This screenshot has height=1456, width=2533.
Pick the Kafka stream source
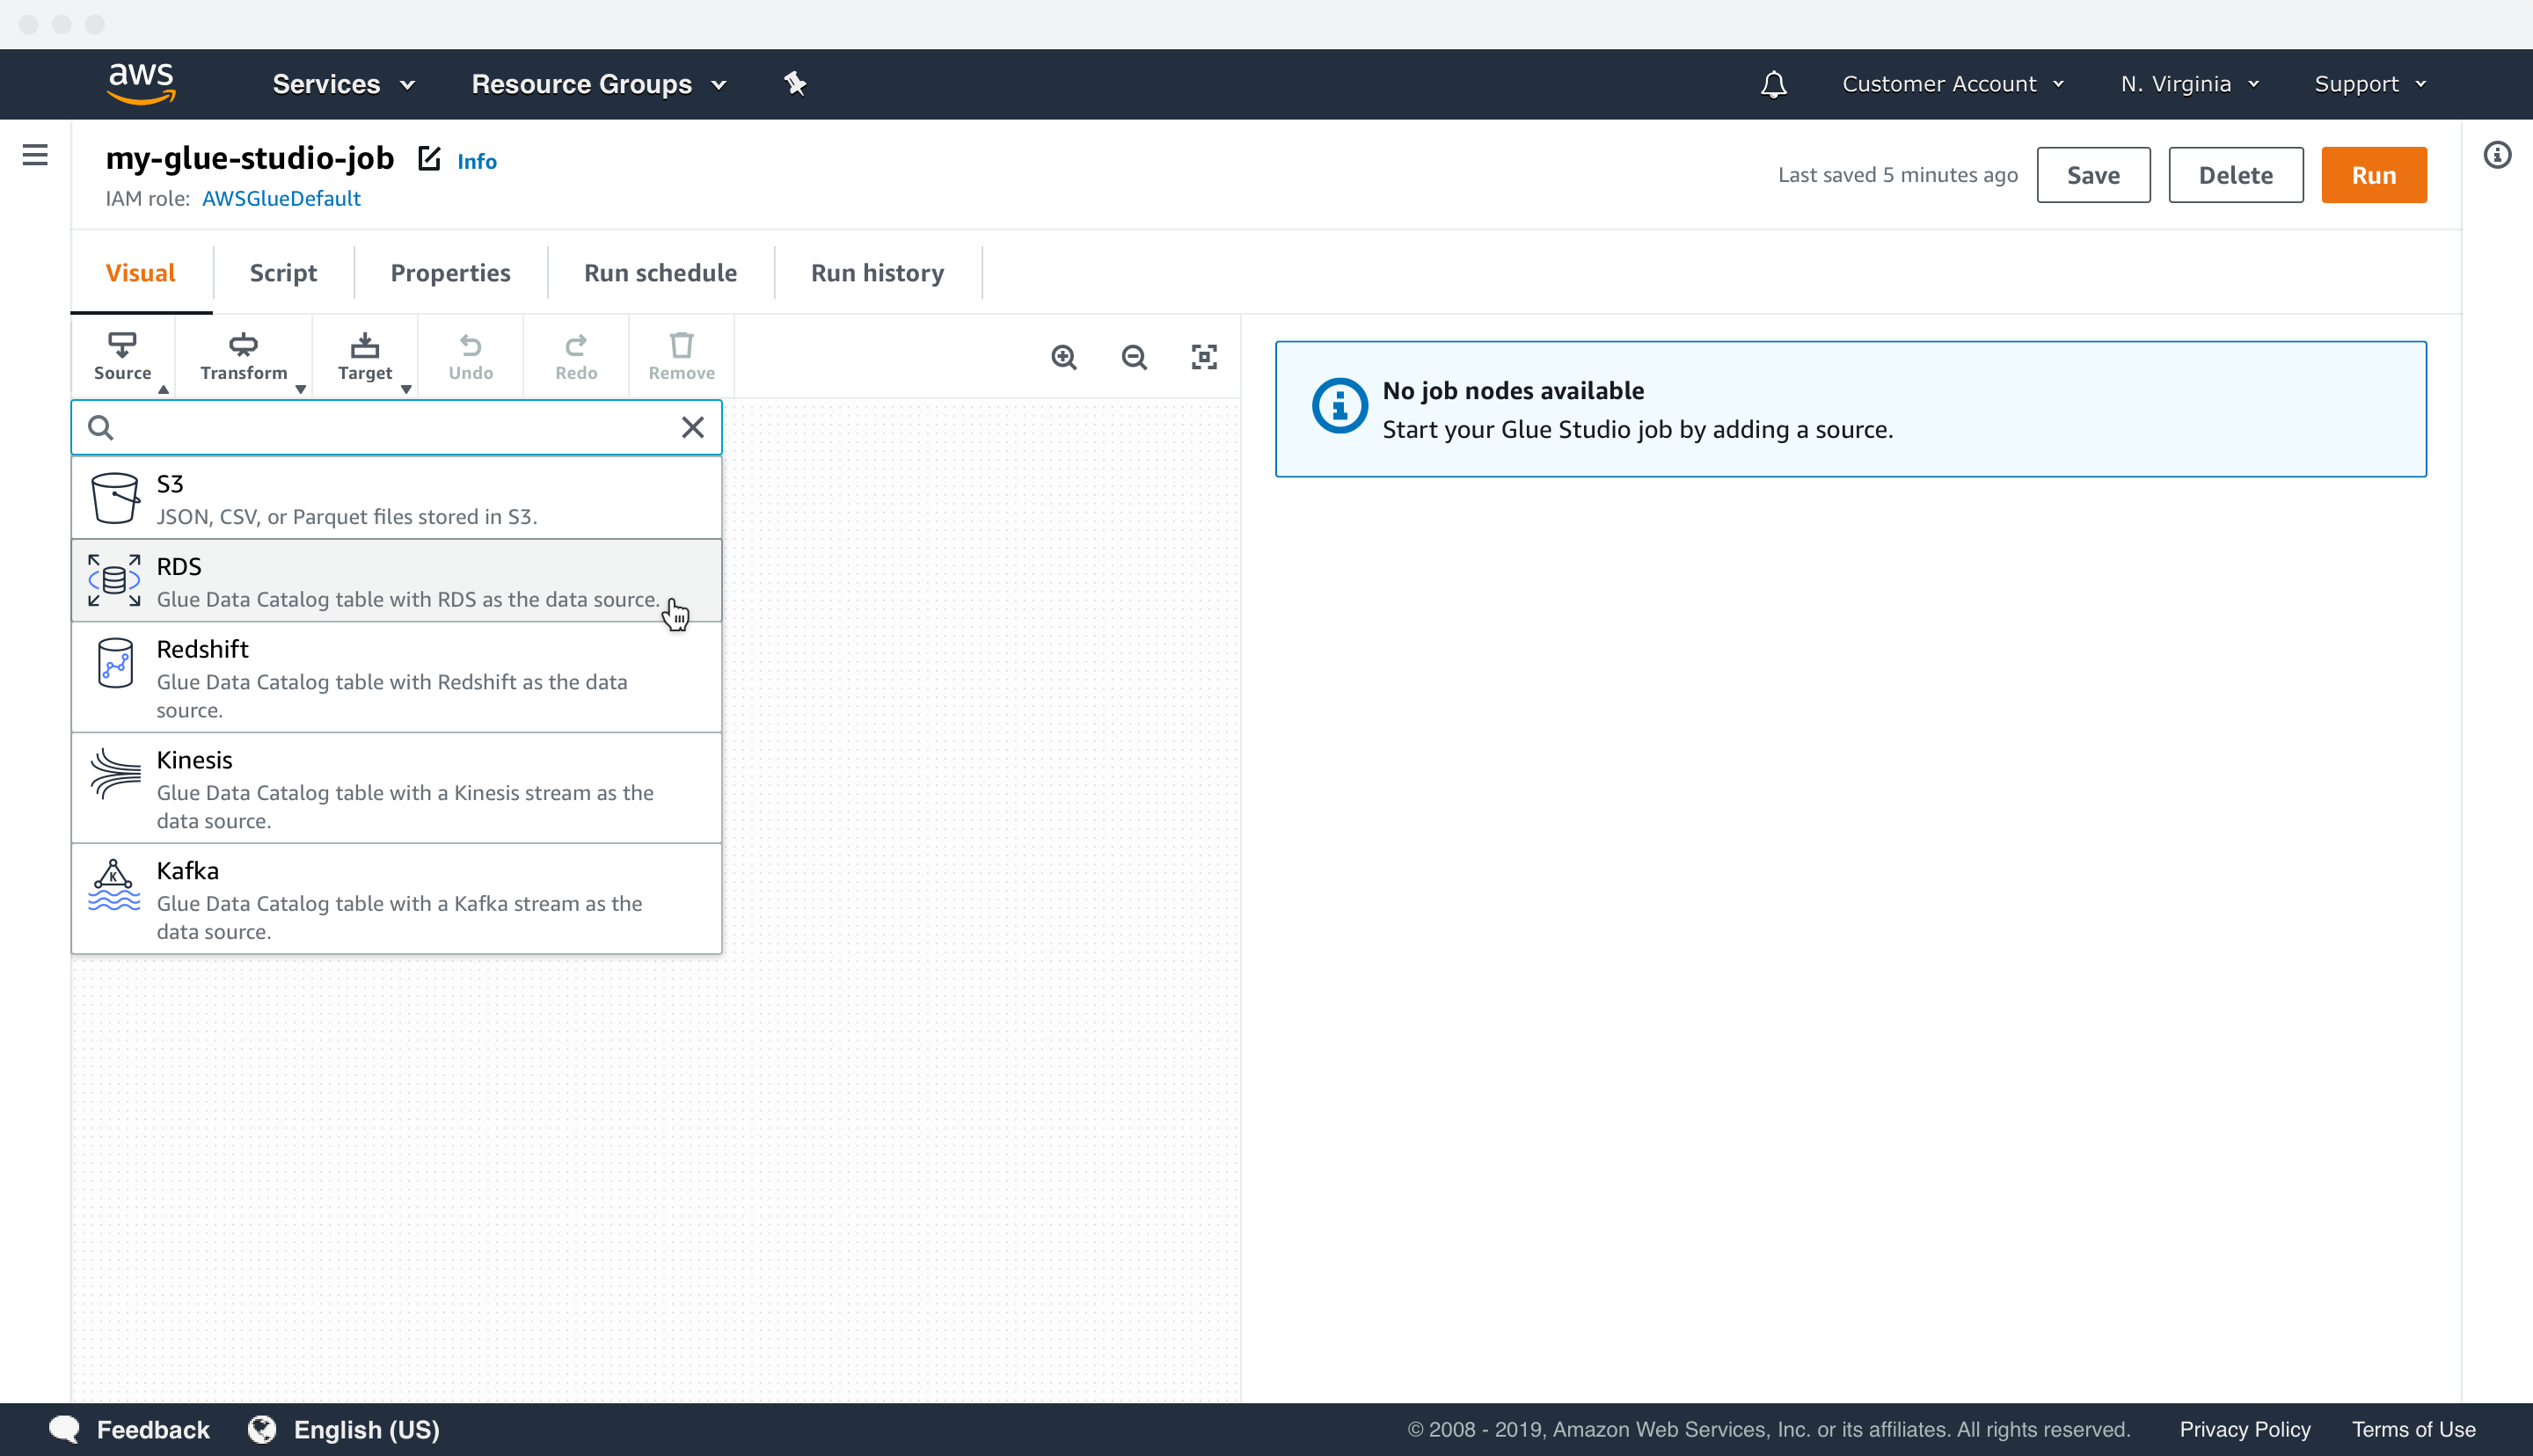pyautogui.click(x=396, y=899)
